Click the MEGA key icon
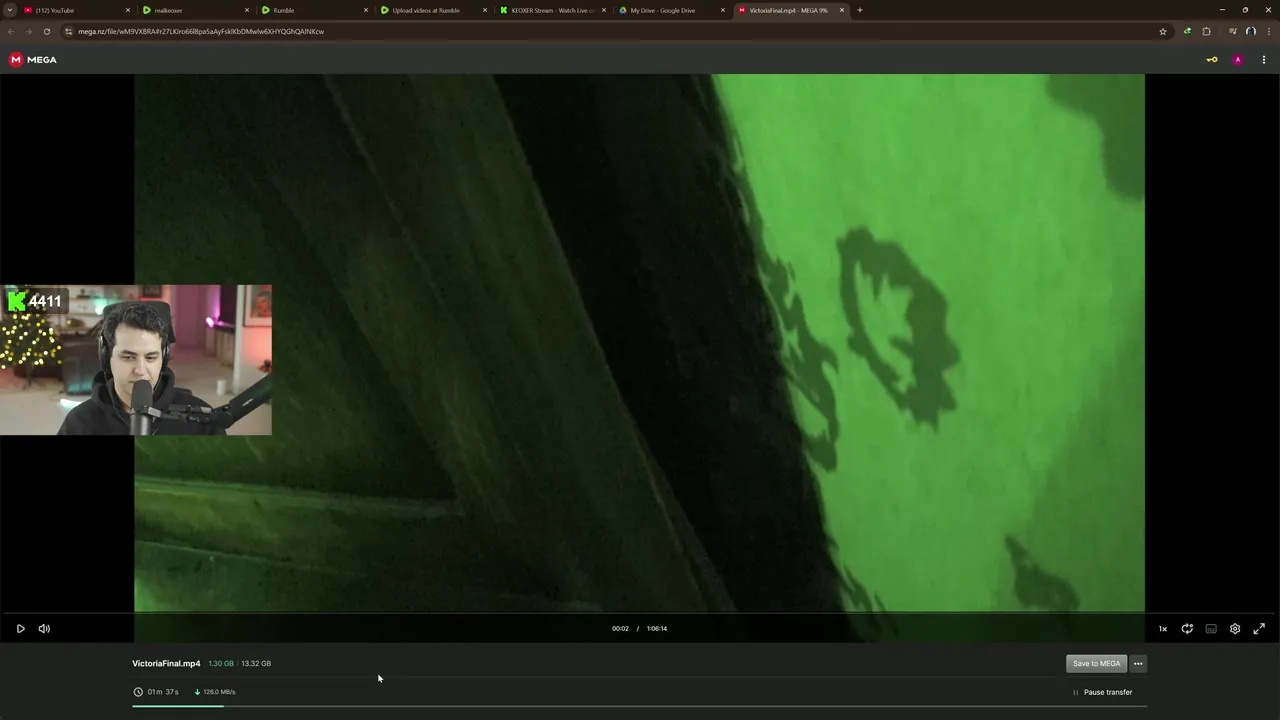This screenshot has height=720, width=1280. (1212, 60)
